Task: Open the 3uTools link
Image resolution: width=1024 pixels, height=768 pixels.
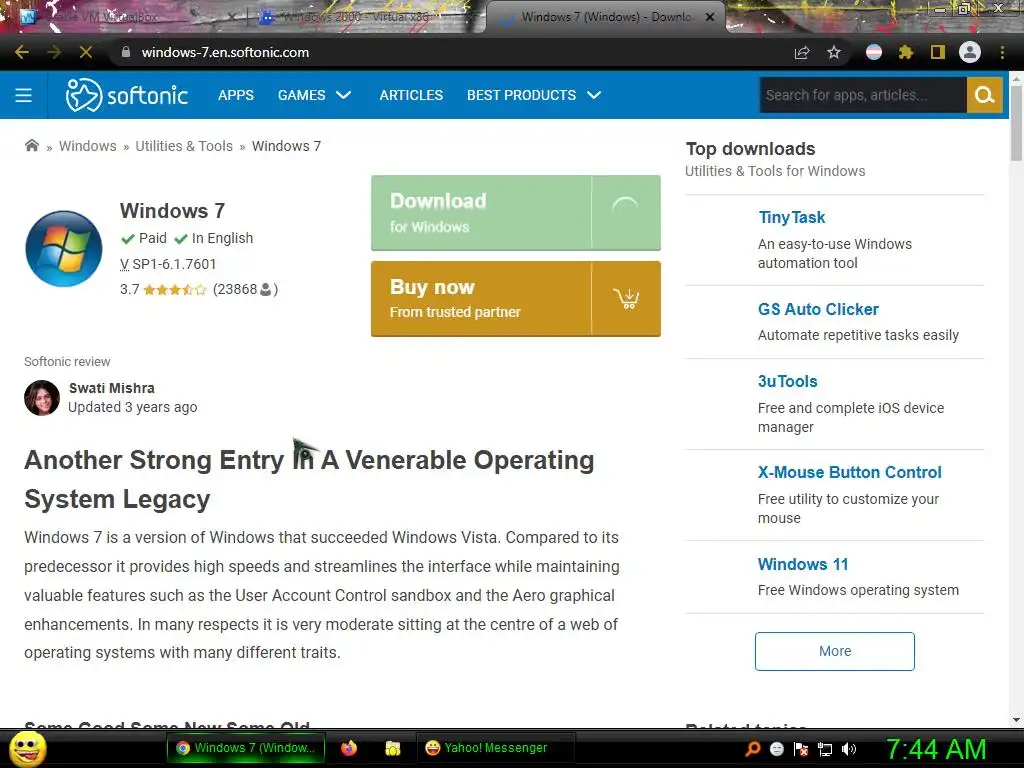Action: click(788, 381)
